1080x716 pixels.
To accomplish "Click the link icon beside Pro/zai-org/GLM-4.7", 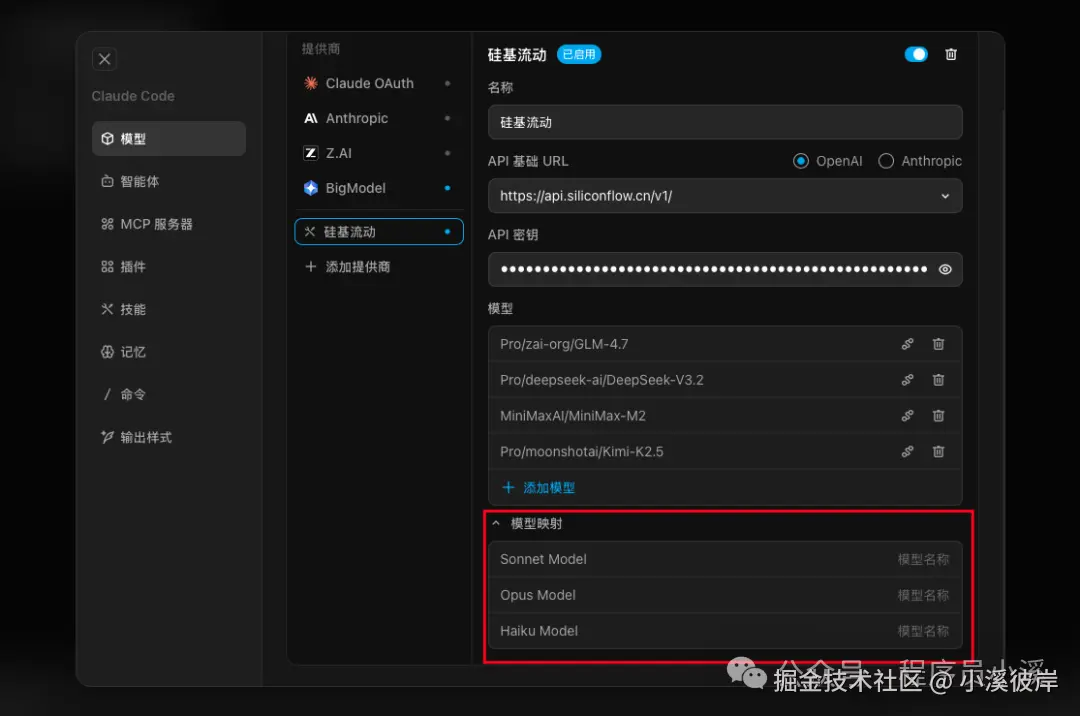I will [x=907, y=343].
